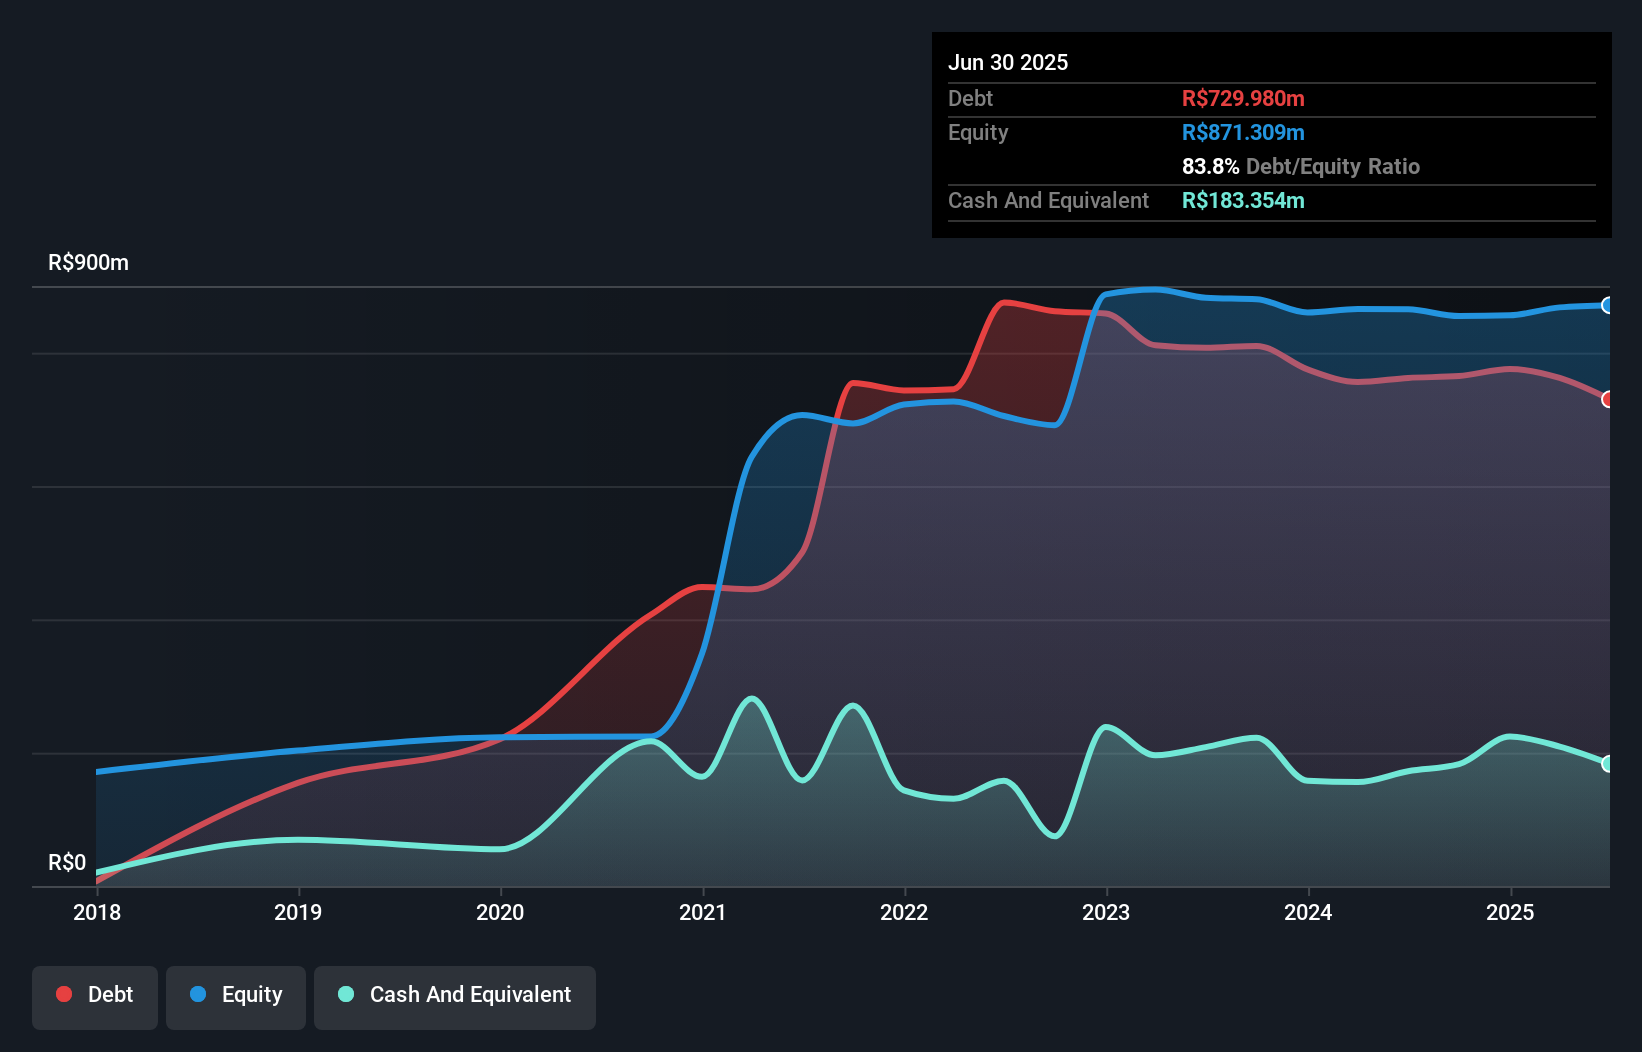Hide the Cash And Equivalent series
Viewport: 1642px width, 1052px height.
pyautogui.click(x=455, y=995)
